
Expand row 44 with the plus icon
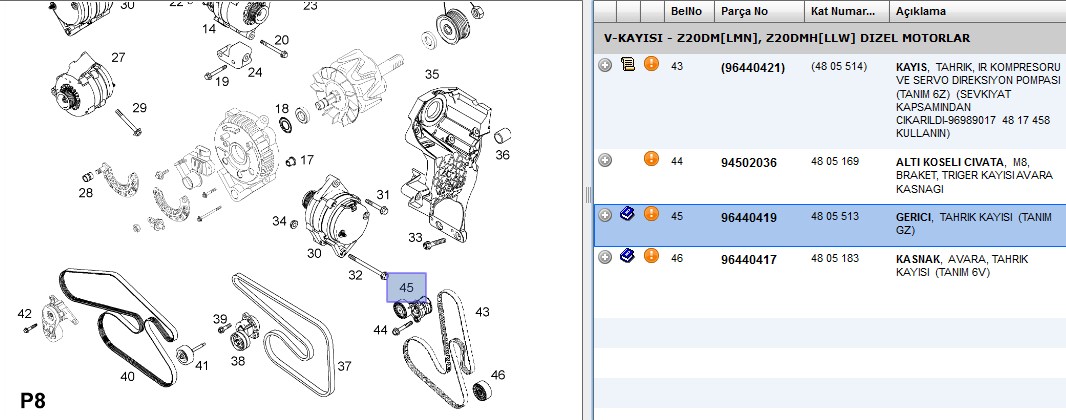[605, 160]
